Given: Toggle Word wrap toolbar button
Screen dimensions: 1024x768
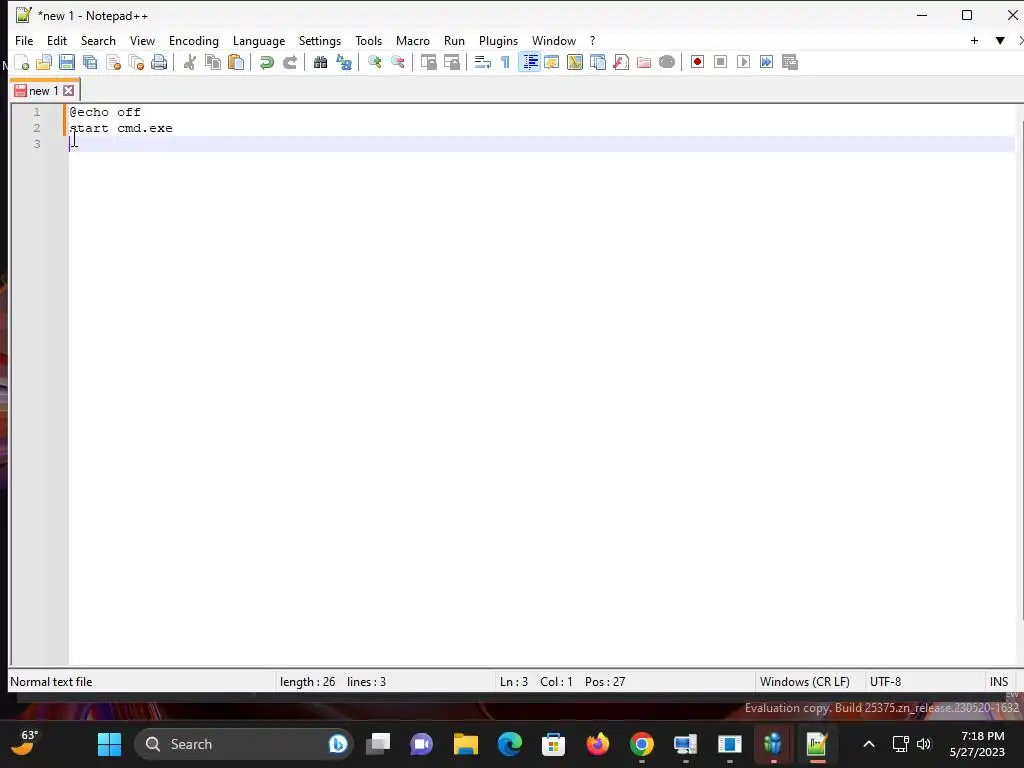Looking at the screenshot, I should (x=483, y=63).
